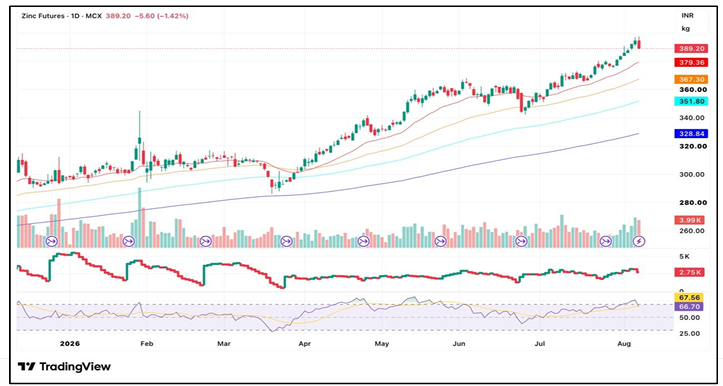The image size is (723, 386).
Task: Click the Zinc Futures - 1D - MCX title
Action: point(62,16)
